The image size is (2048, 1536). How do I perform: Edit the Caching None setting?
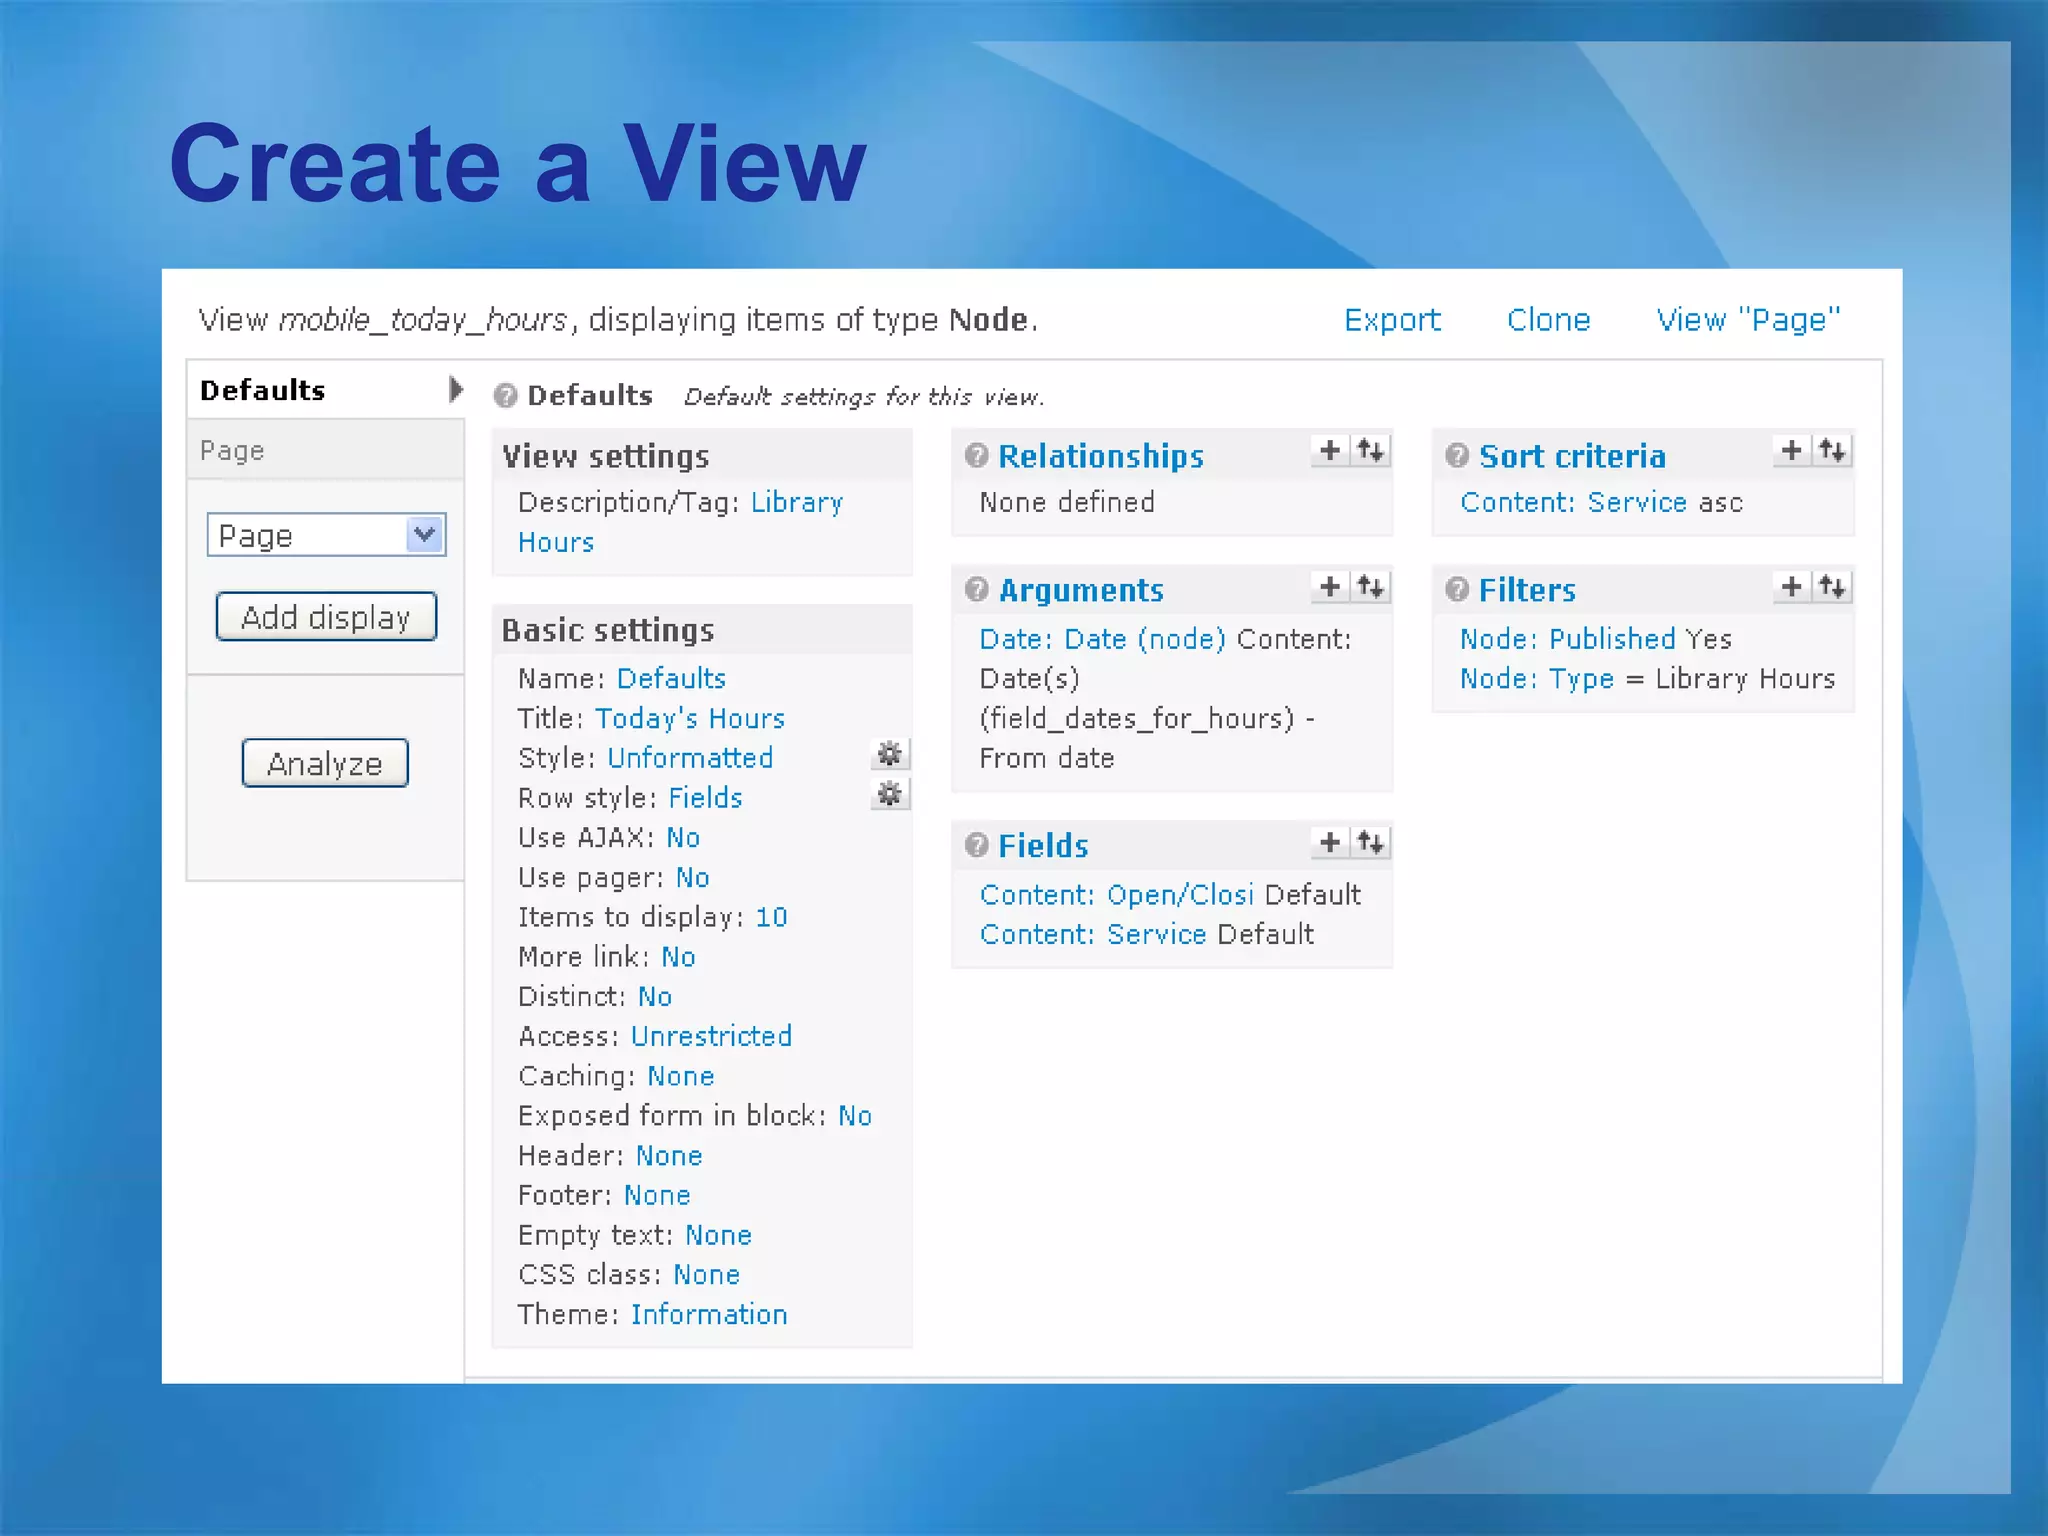click(x=680, y=1076)
